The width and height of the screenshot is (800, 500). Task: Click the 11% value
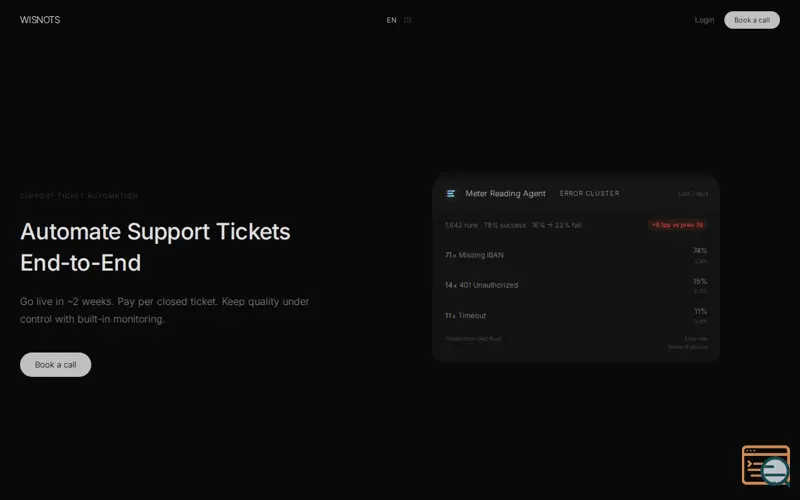click(x=701, y=311)
